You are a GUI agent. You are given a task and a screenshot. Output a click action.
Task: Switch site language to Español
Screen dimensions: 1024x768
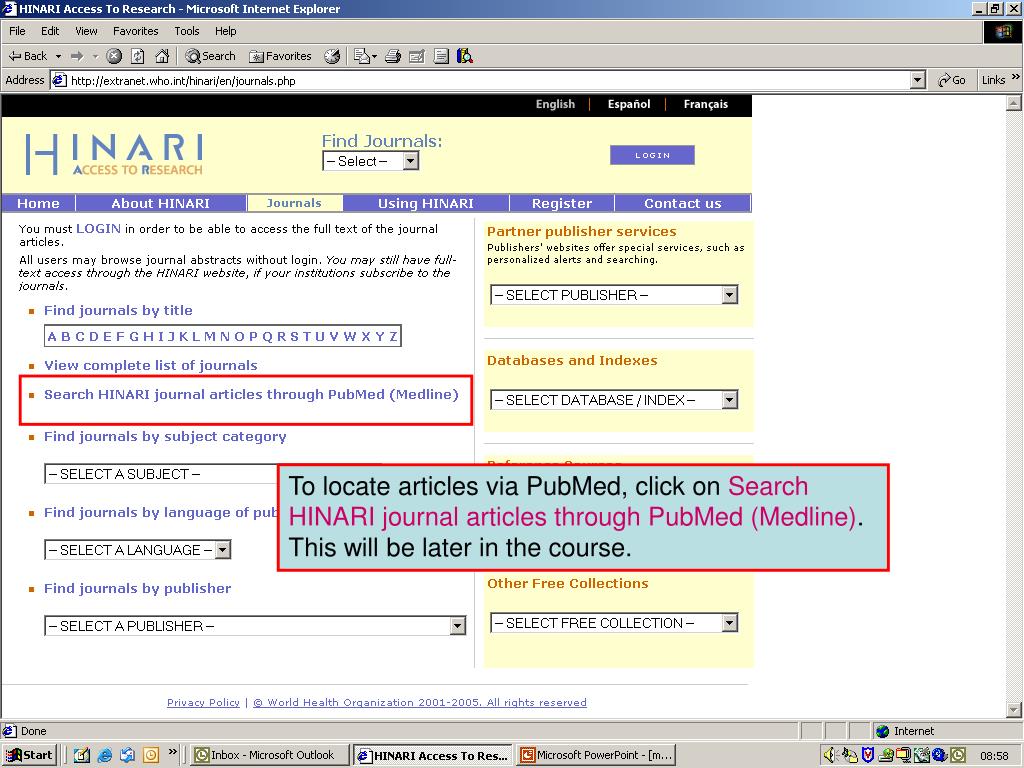pos(629,104)
